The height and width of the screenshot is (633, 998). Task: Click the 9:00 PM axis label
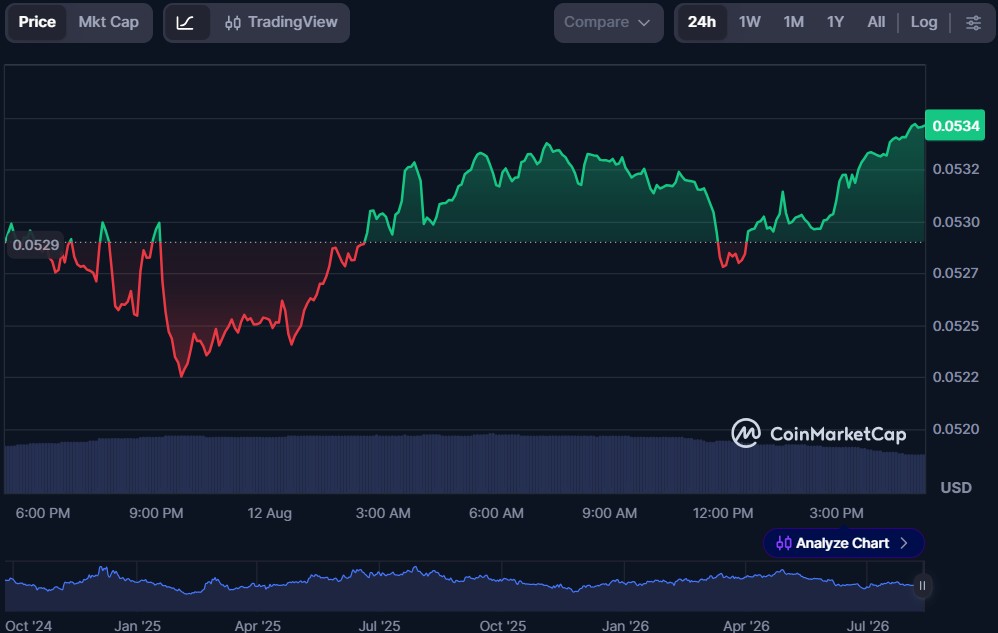[156, 513]
